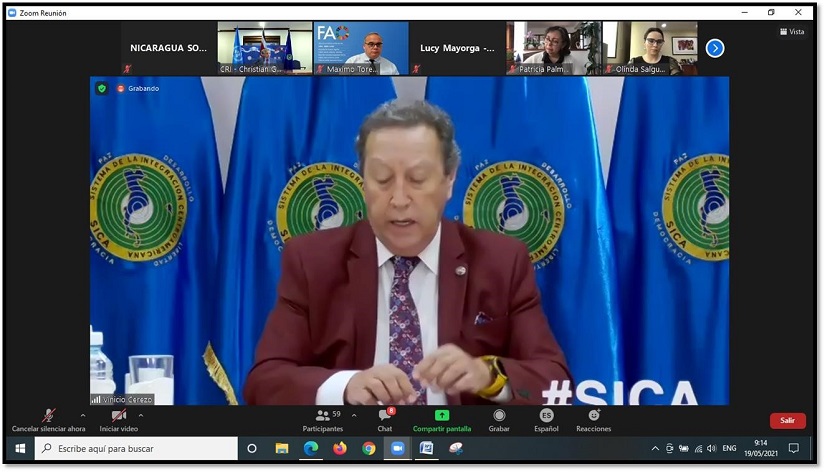Click green encryption shield icon
The image size is (825, 472).
pos(102,88)
